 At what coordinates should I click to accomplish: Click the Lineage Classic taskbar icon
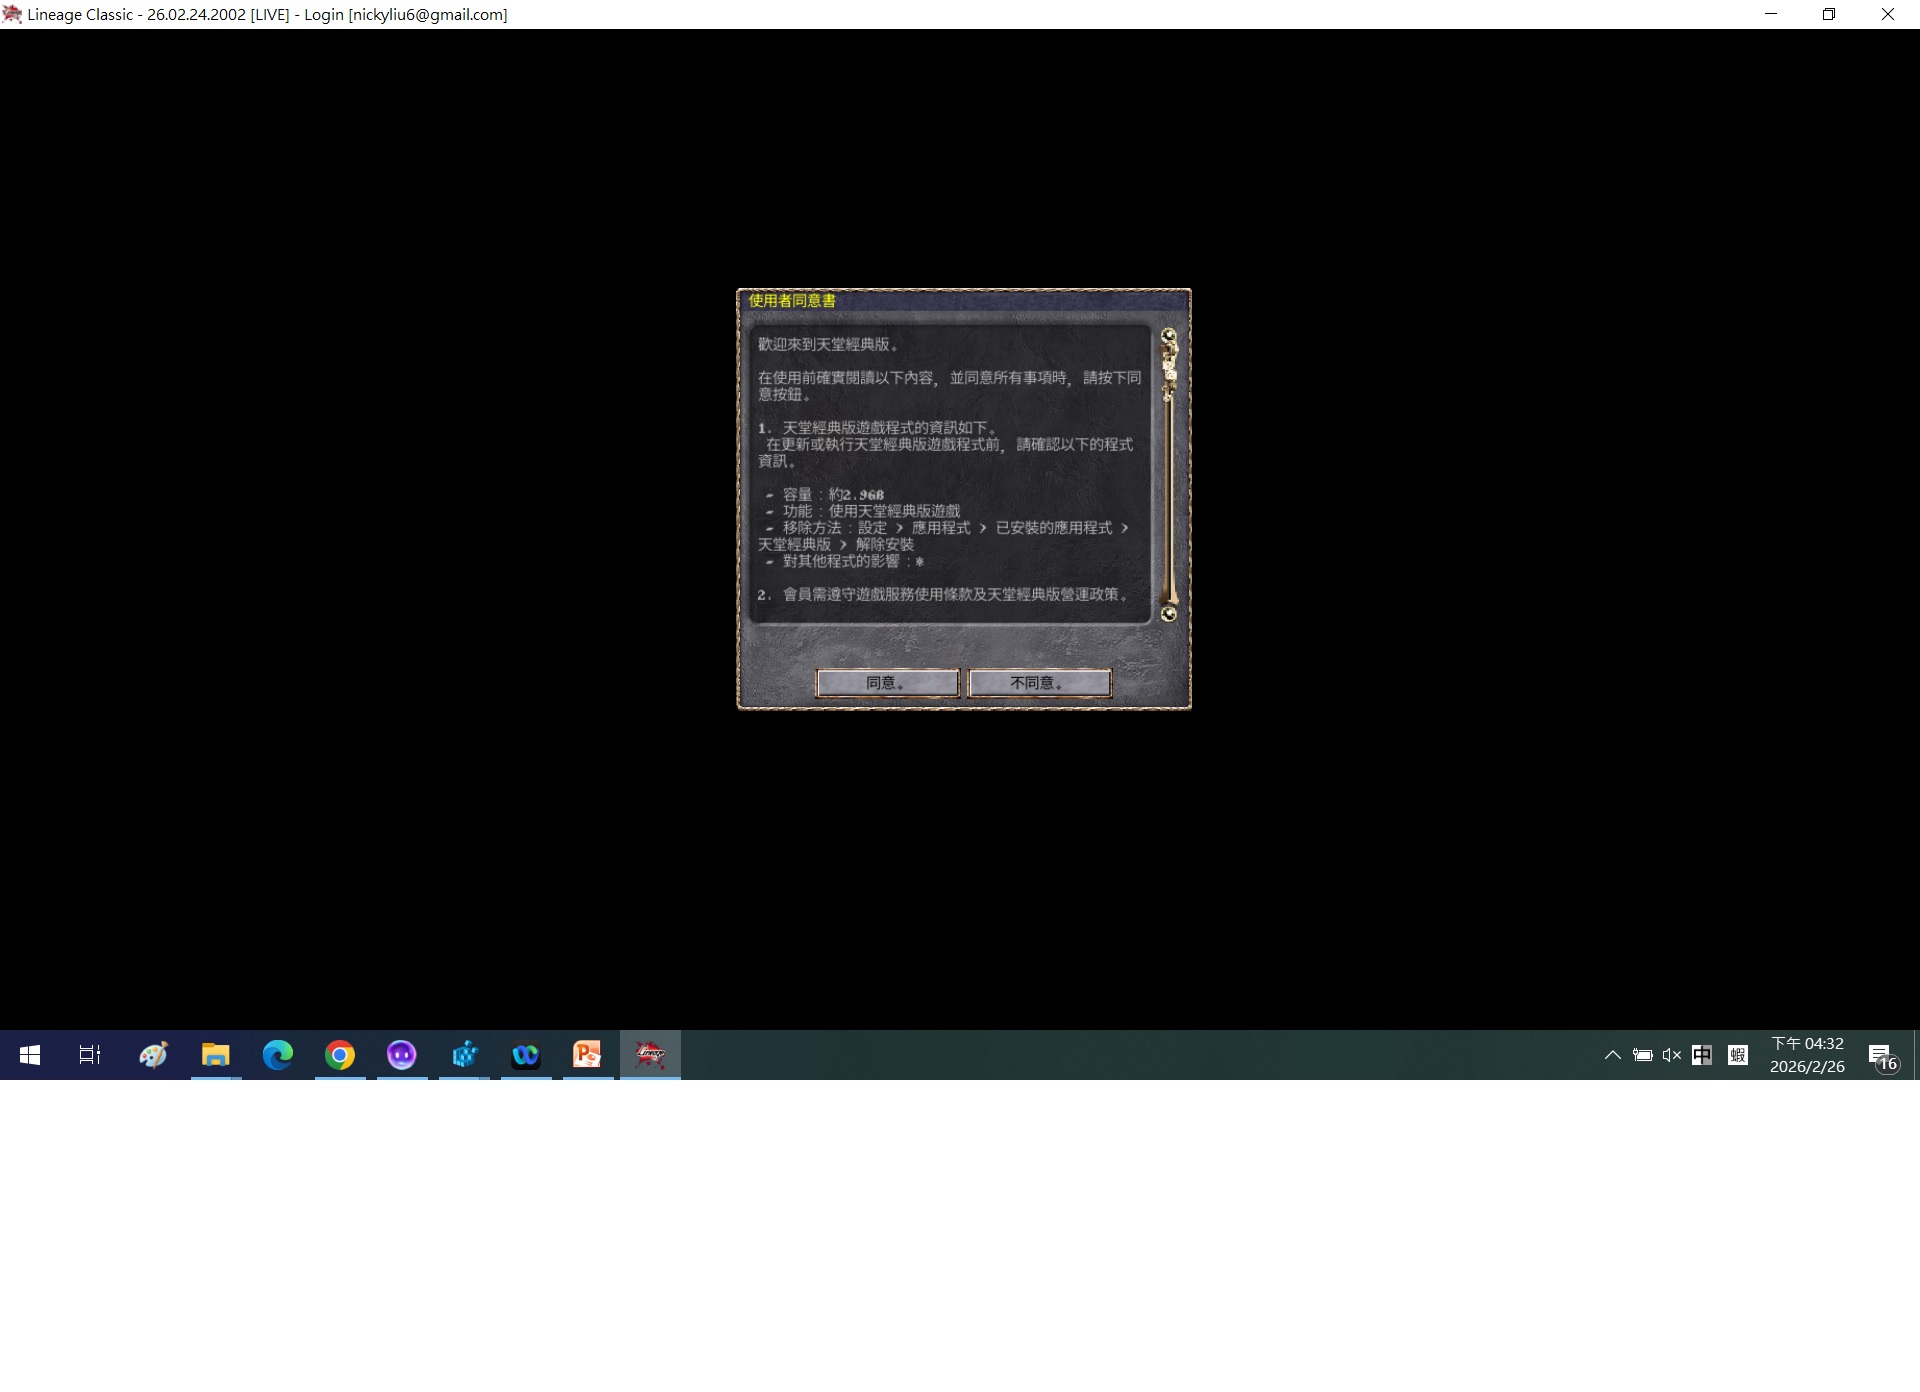point(650,1055)
